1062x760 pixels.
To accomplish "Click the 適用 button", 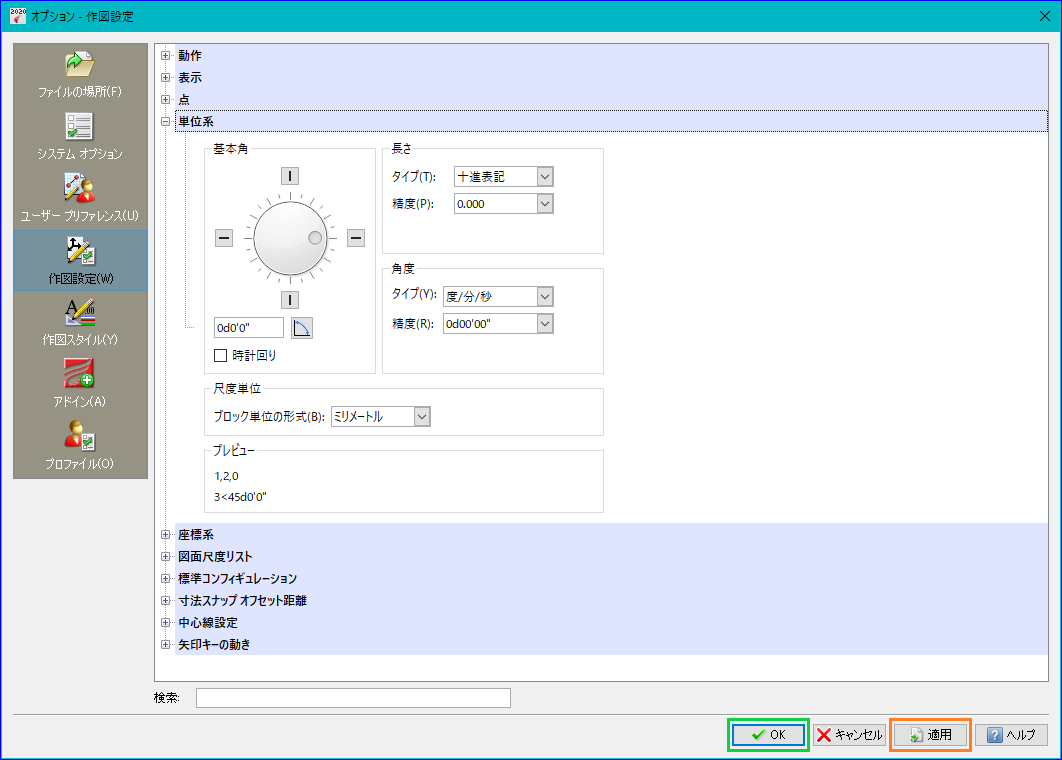I will (930, 735).
